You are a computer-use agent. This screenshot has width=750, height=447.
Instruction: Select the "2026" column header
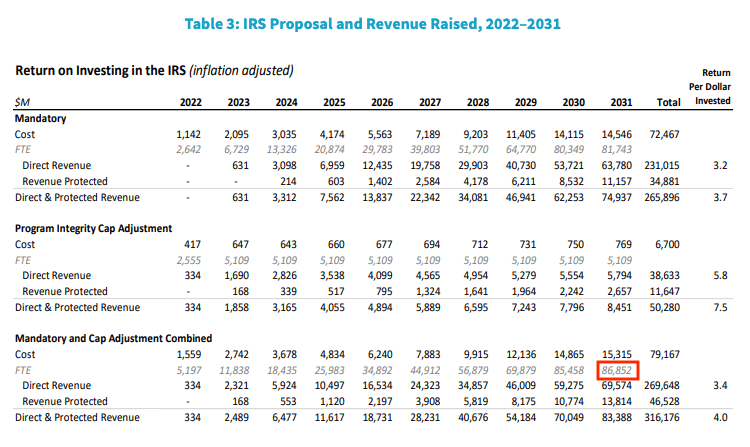tap(382, 102)
